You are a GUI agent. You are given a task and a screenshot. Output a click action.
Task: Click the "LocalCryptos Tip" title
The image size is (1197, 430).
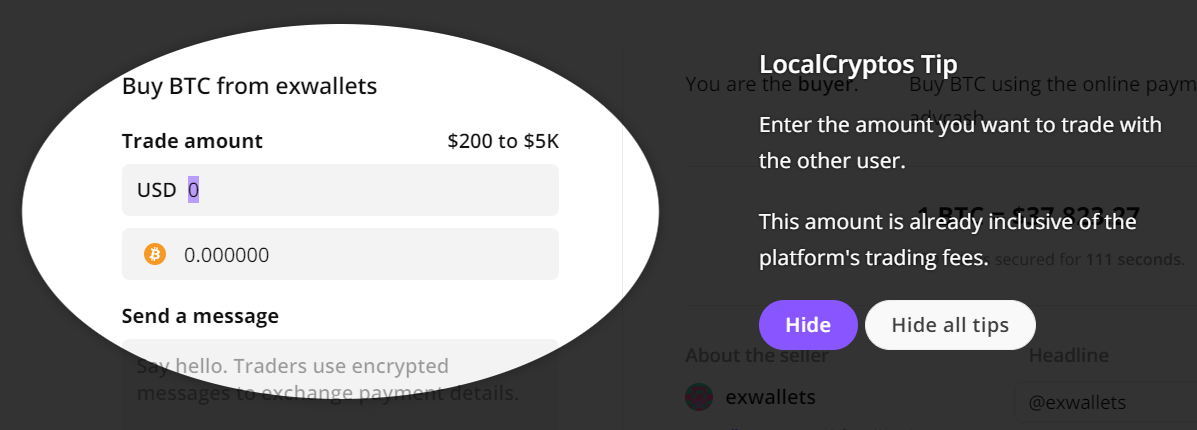point(859,64)
